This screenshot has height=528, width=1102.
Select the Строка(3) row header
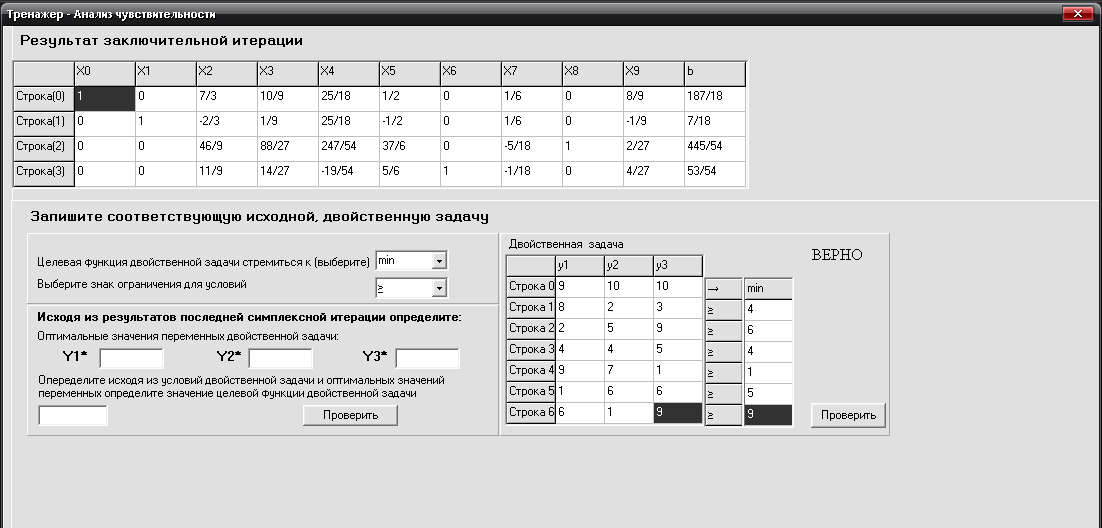[44, 174]
